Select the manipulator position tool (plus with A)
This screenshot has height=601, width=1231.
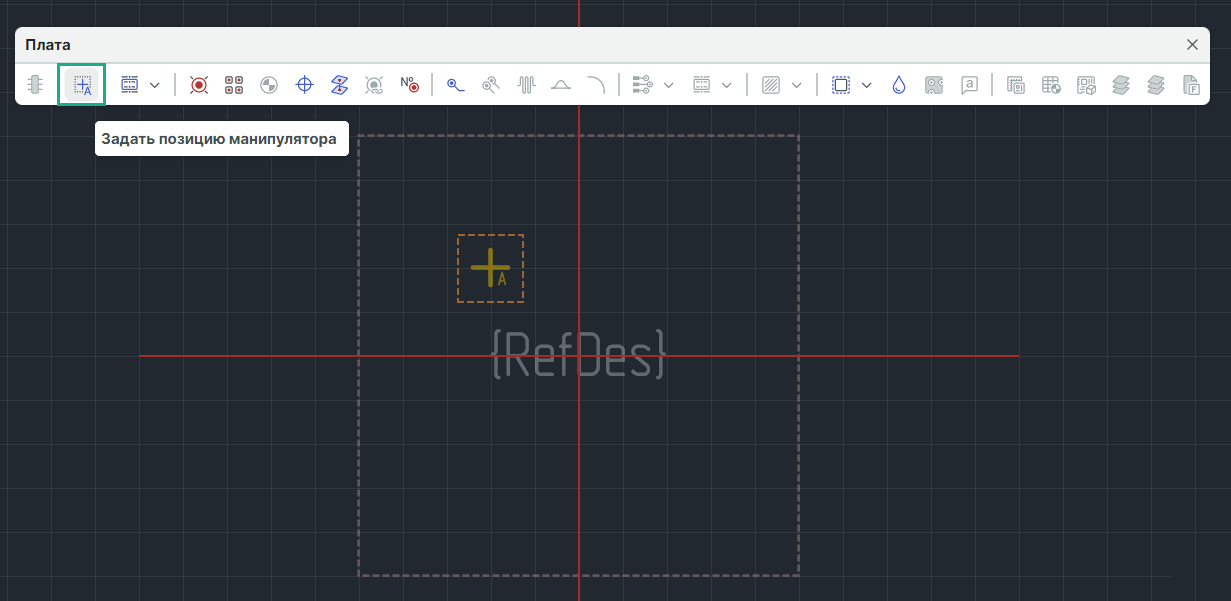(x=82, y=85)
